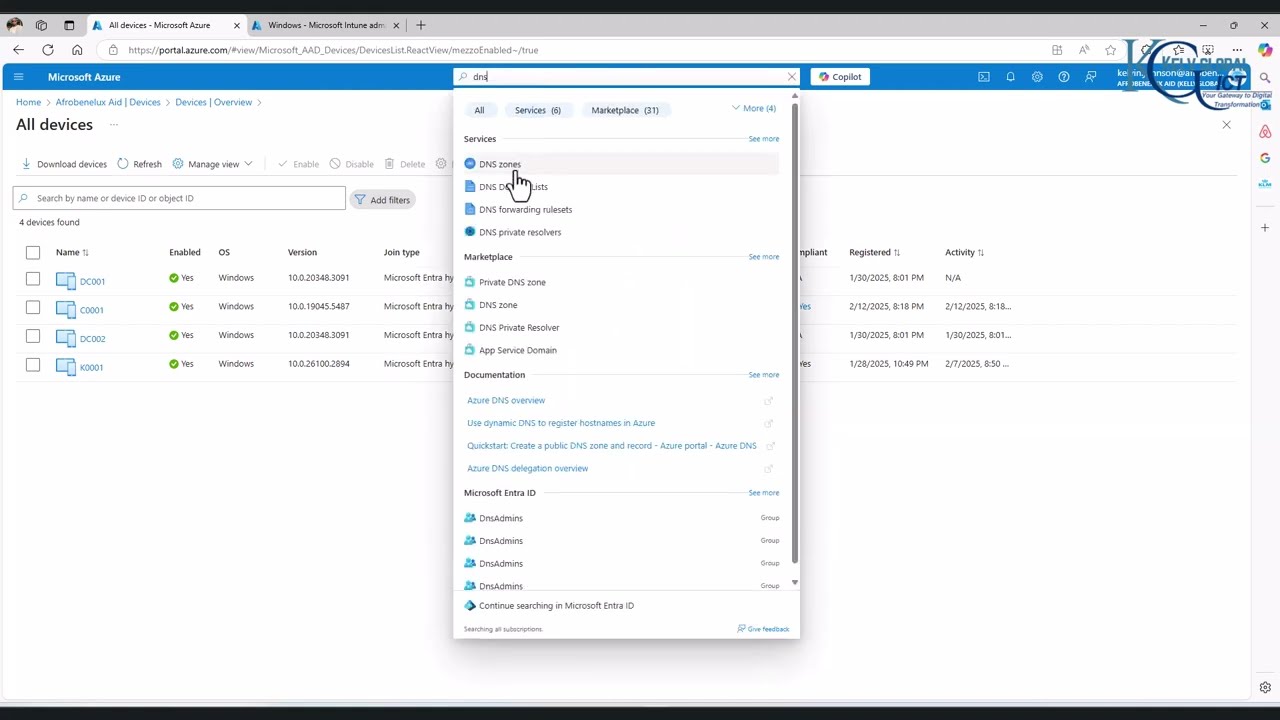The image size is (1280, 720).
Task: See more results under Marketplace
Action: tap(763, 257)
